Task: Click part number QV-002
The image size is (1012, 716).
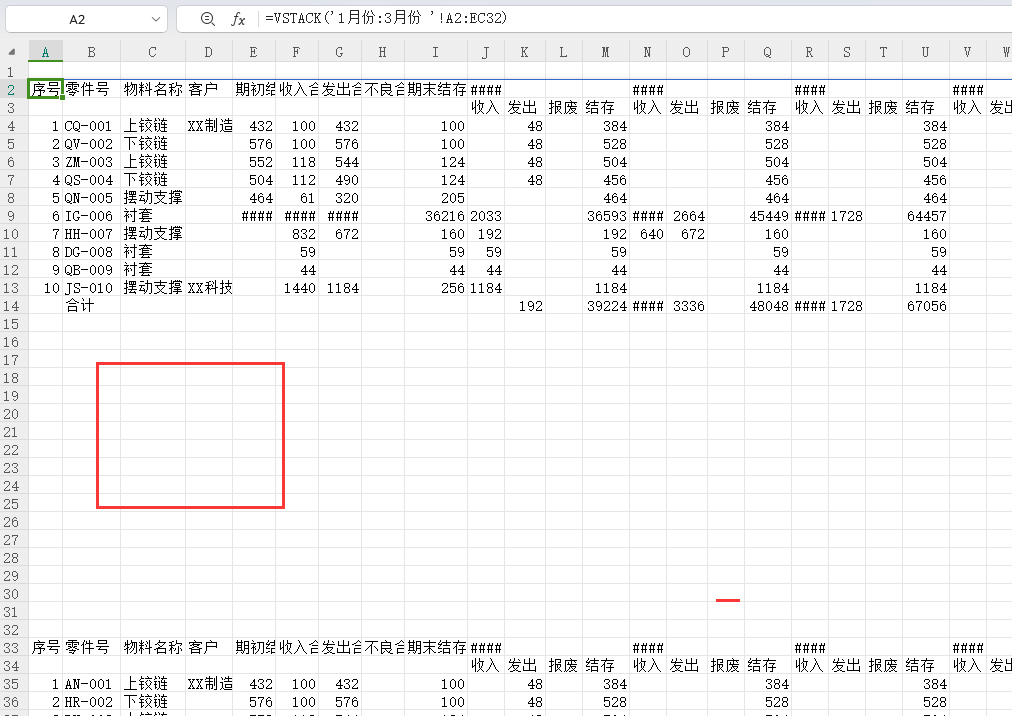Action: point(92,144)
